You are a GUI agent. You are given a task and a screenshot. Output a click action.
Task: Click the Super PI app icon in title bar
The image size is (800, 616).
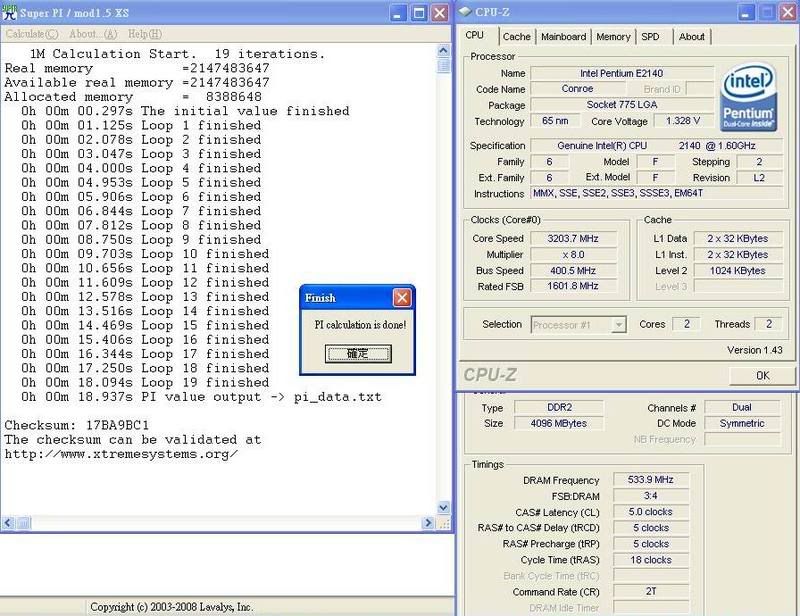pyautogui.click(x=9, y=12)
